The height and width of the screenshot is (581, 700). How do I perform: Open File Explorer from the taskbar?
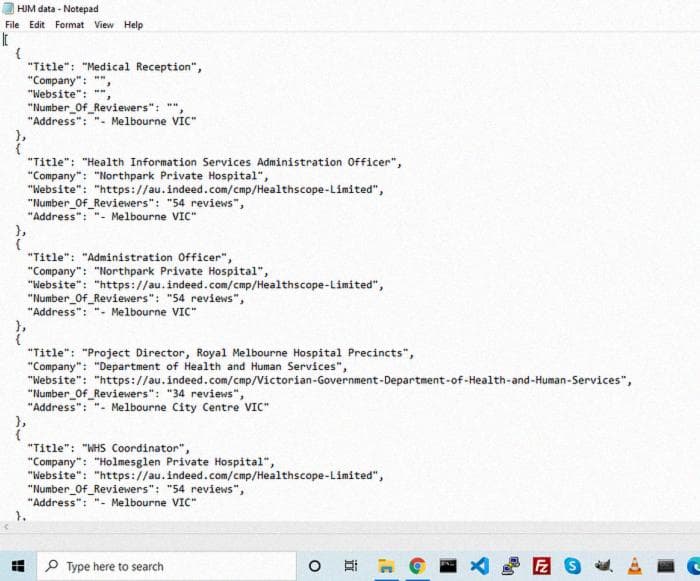pos(386,566)
